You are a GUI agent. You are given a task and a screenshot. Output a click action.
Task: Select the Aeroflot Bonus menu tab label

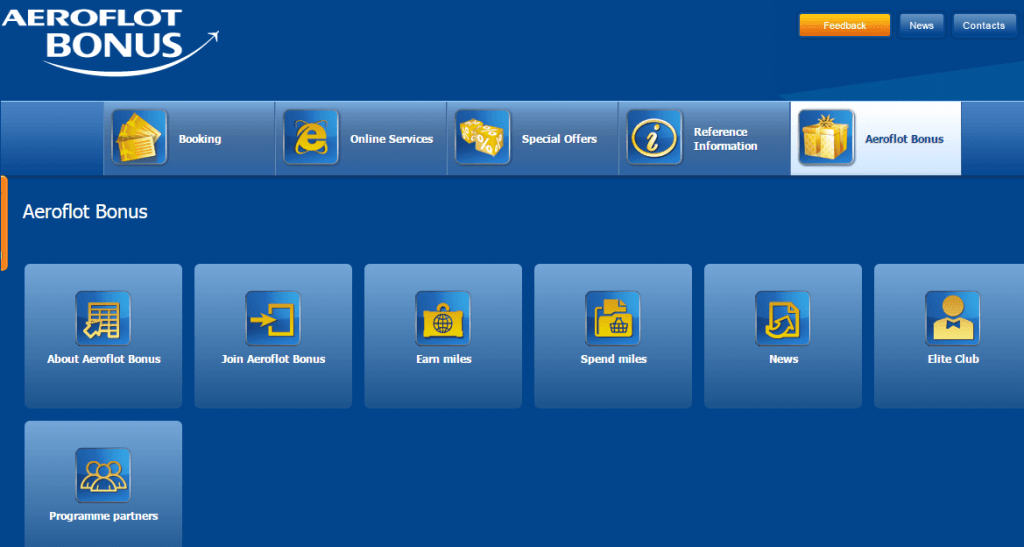coord(904,139)
